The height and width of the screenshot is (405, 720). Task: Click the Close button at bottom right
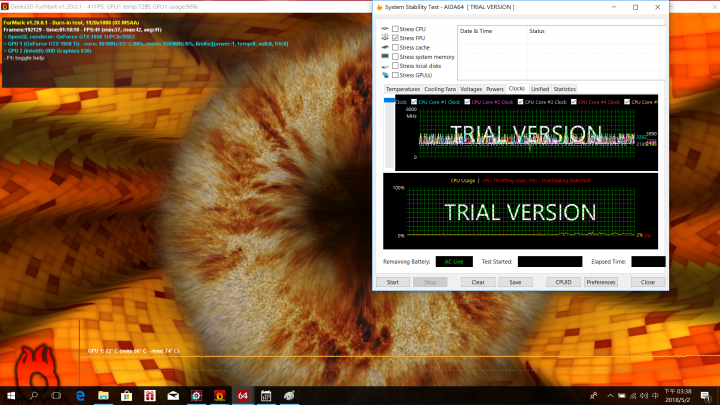pyautogui.click(x=648, y=282)
